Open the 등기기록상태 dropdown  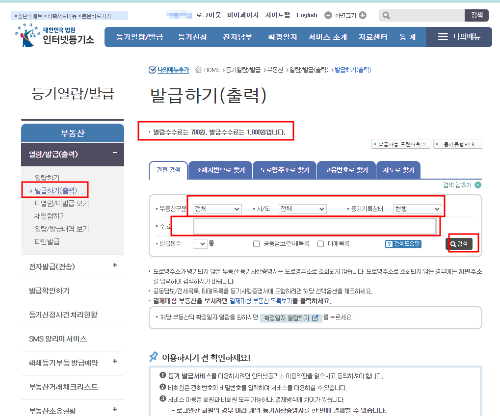click(417, 209)
